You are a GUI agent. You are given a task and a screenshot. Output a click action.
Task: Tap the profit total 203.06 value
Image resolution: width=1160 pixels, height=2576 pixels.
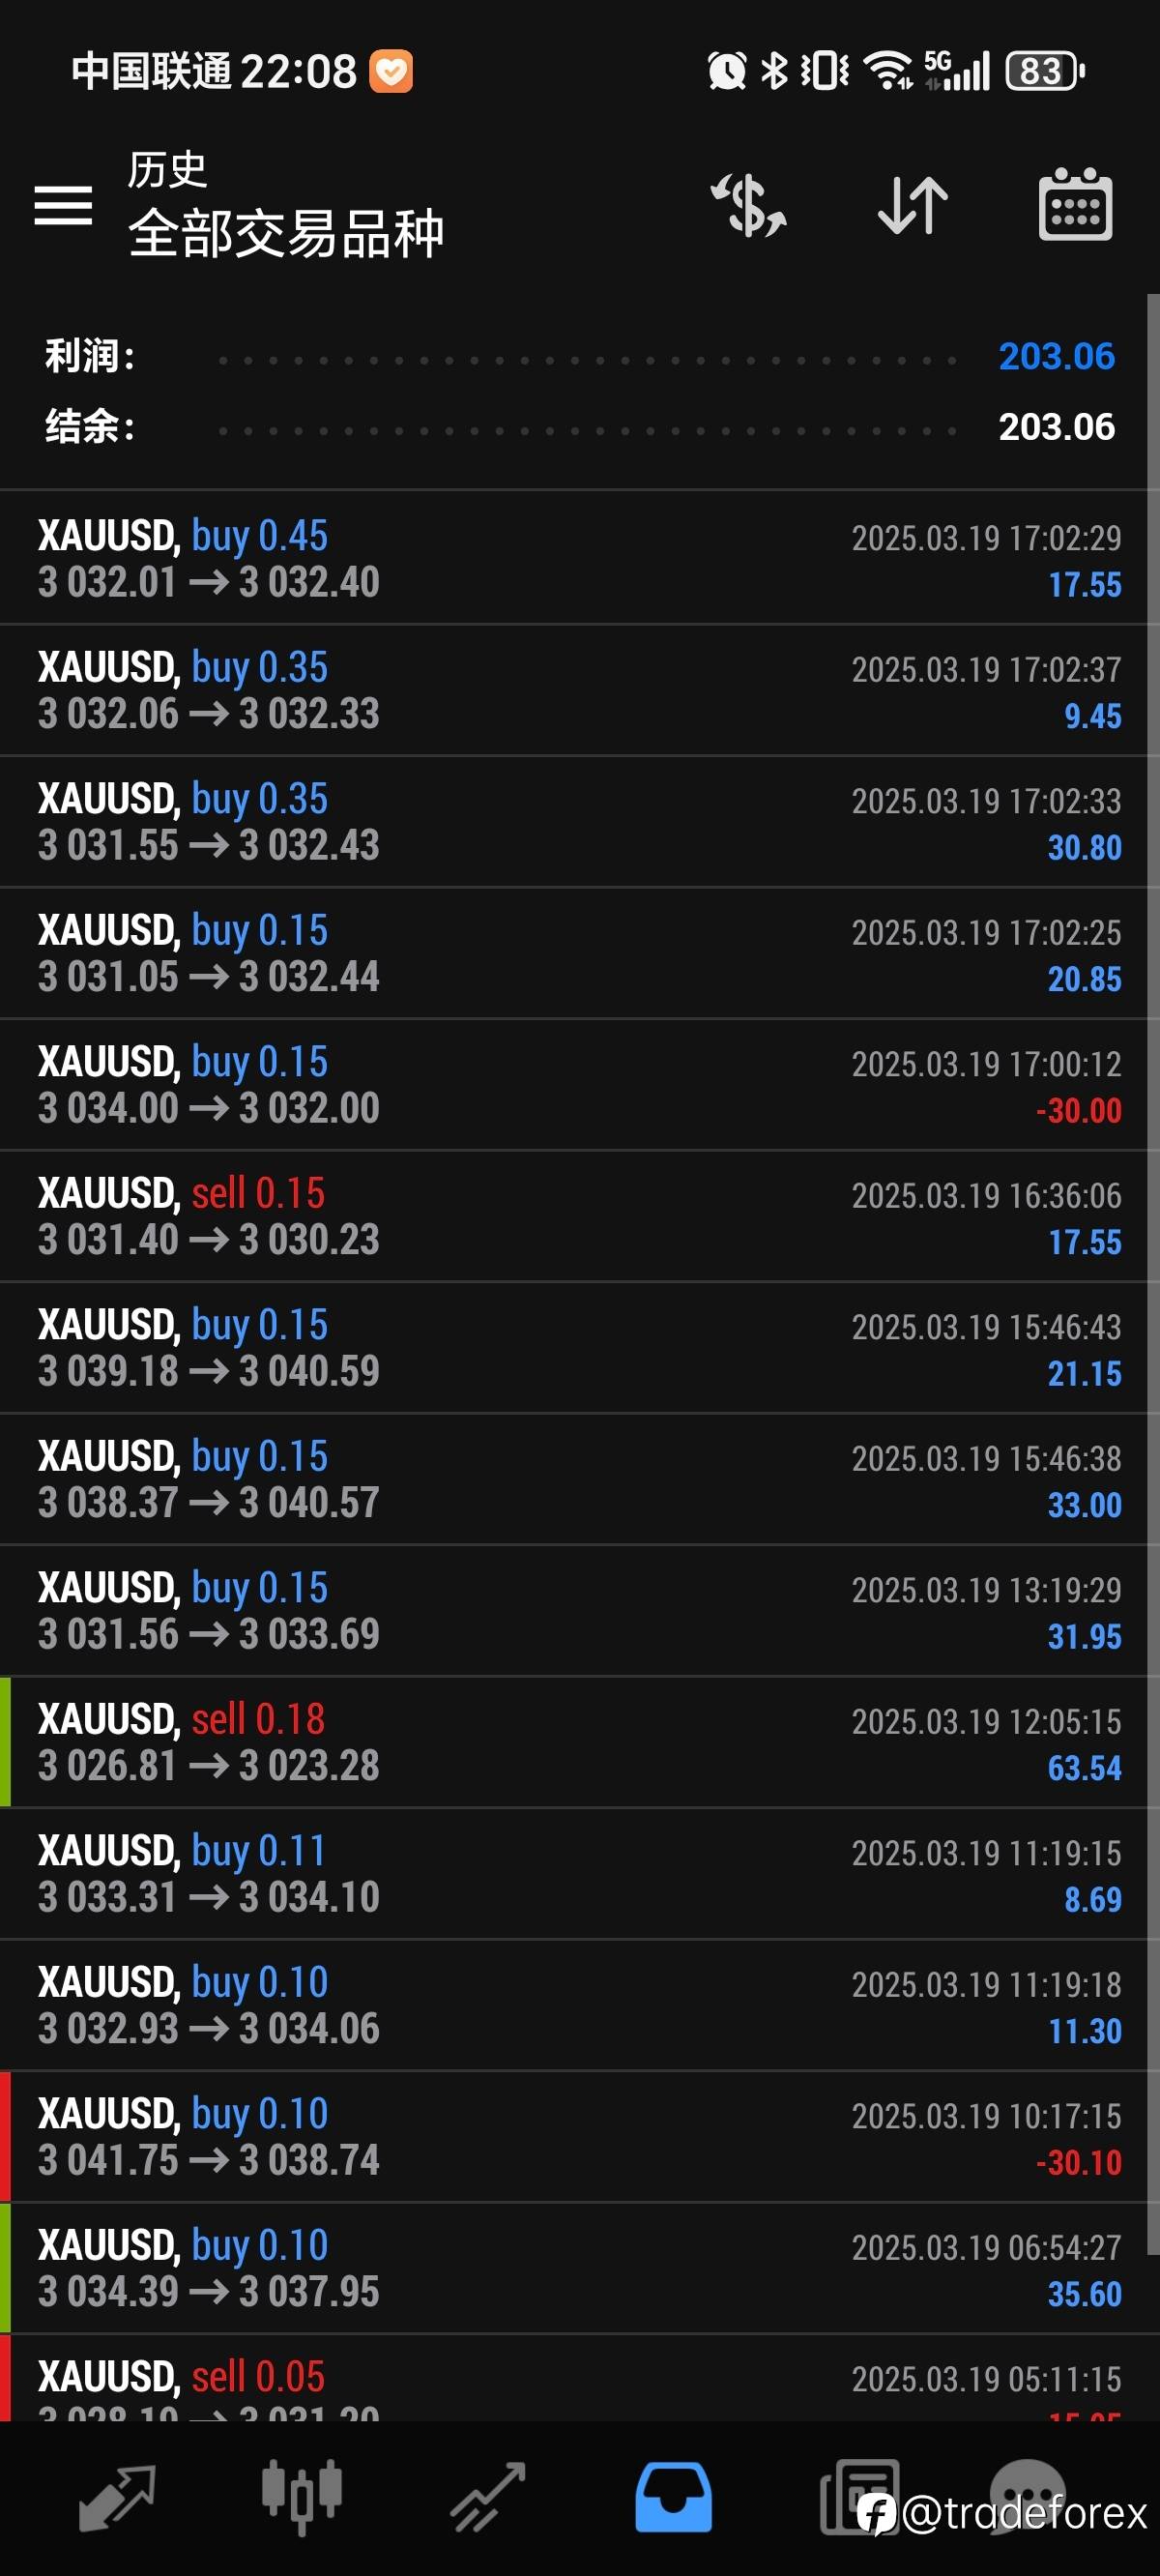click(x=1056, y=356)
